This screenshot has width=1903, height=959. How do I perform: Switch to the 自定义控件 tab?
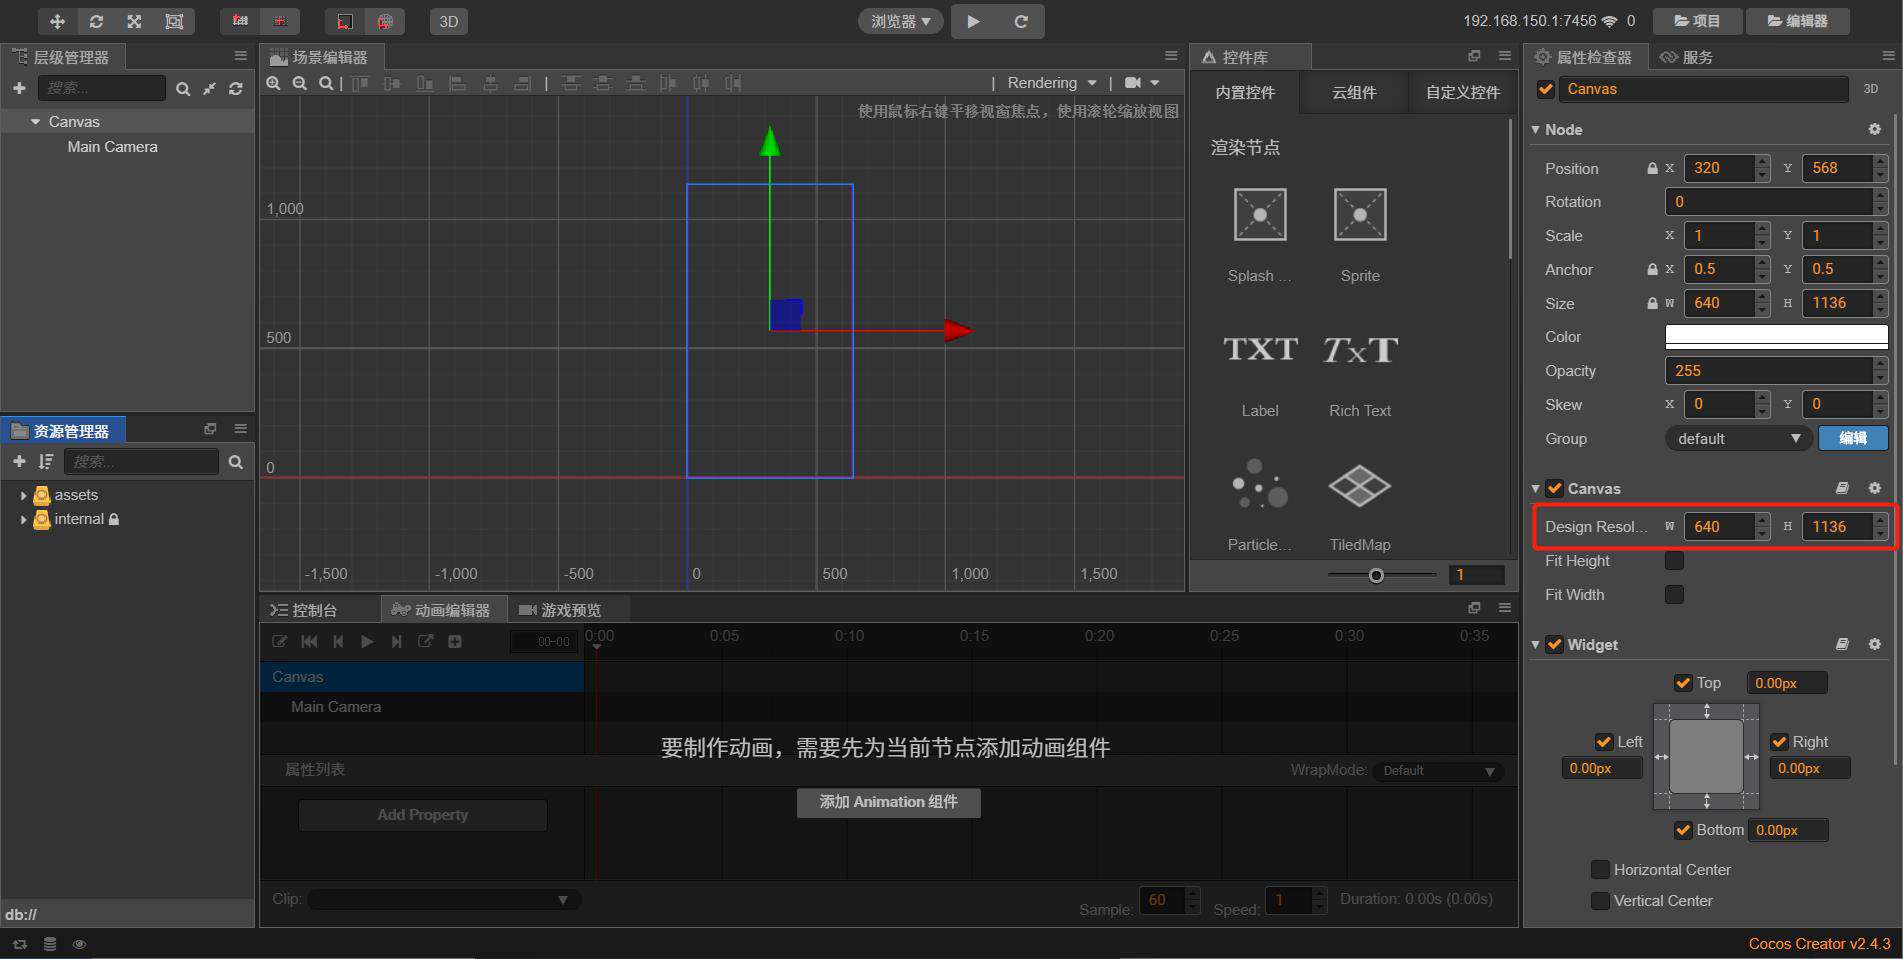click(1462, 92)
